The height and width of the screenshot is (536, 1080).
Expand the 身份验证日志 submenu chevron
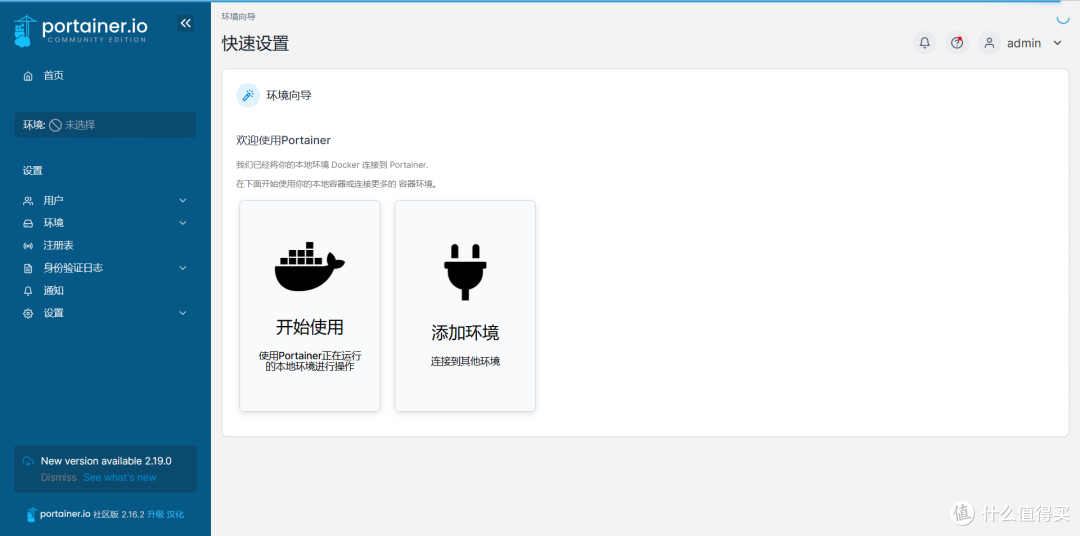point(183,268)
